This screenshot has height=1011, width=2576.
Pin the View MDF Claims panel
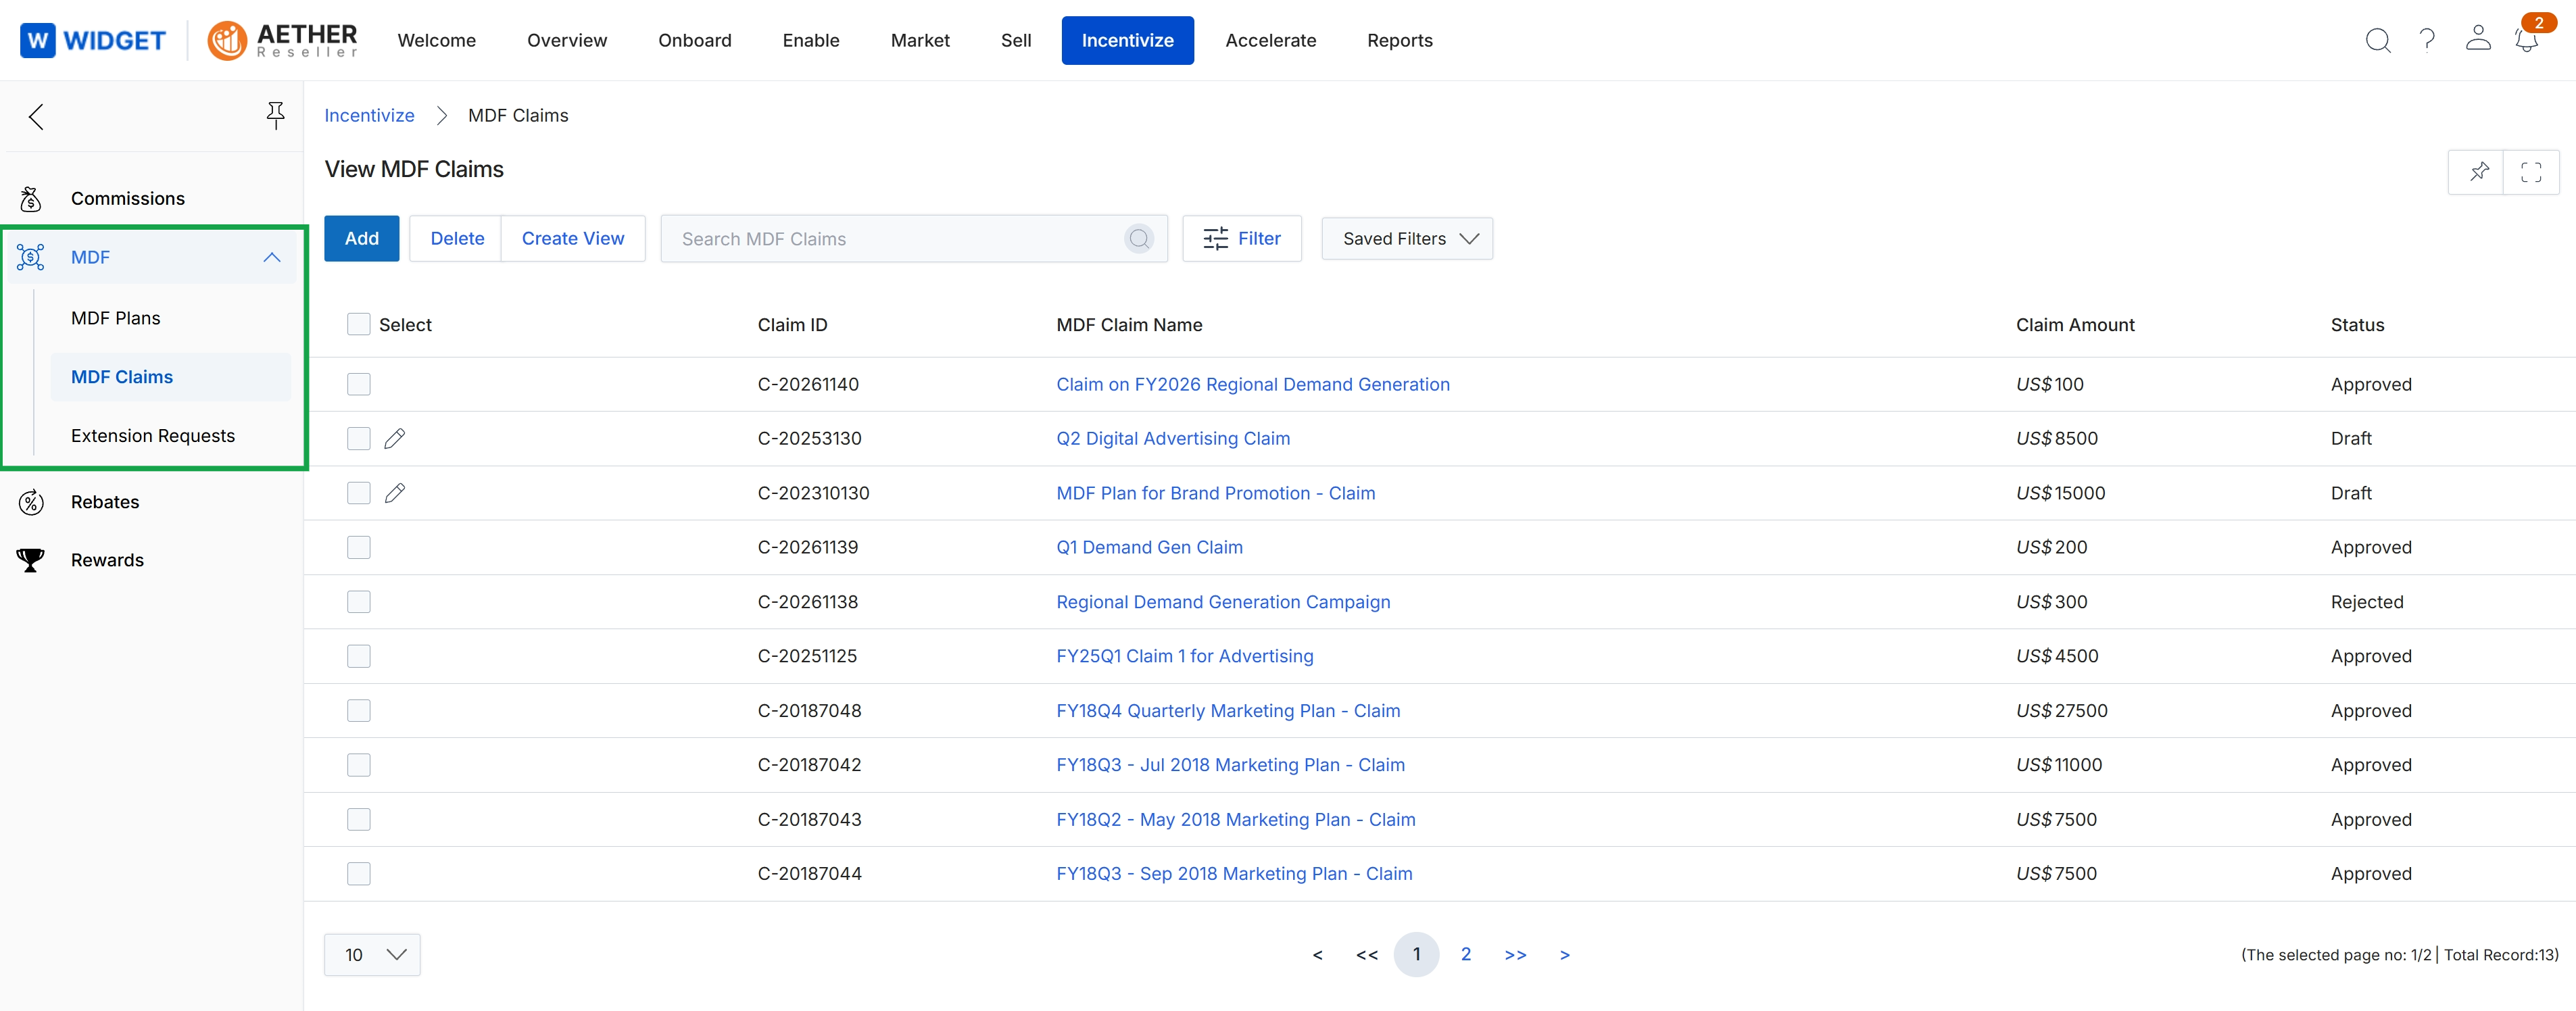[2477, 172]
